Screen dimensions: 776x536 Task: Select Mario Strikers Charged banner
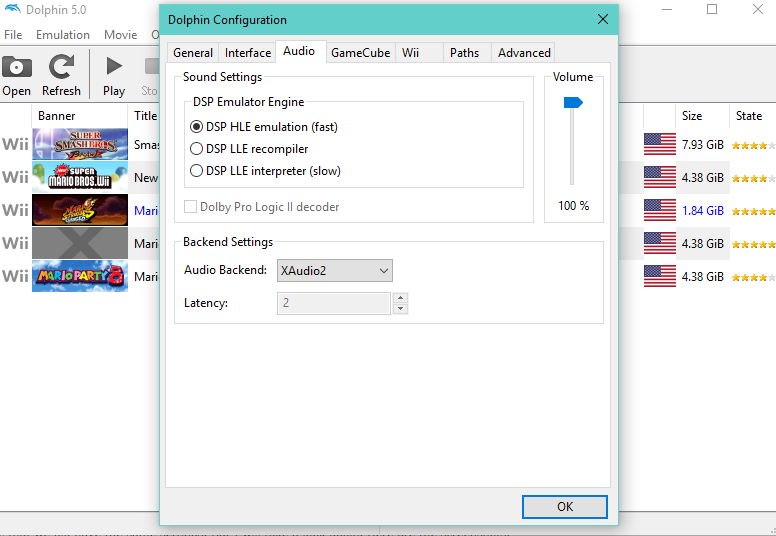80,210
